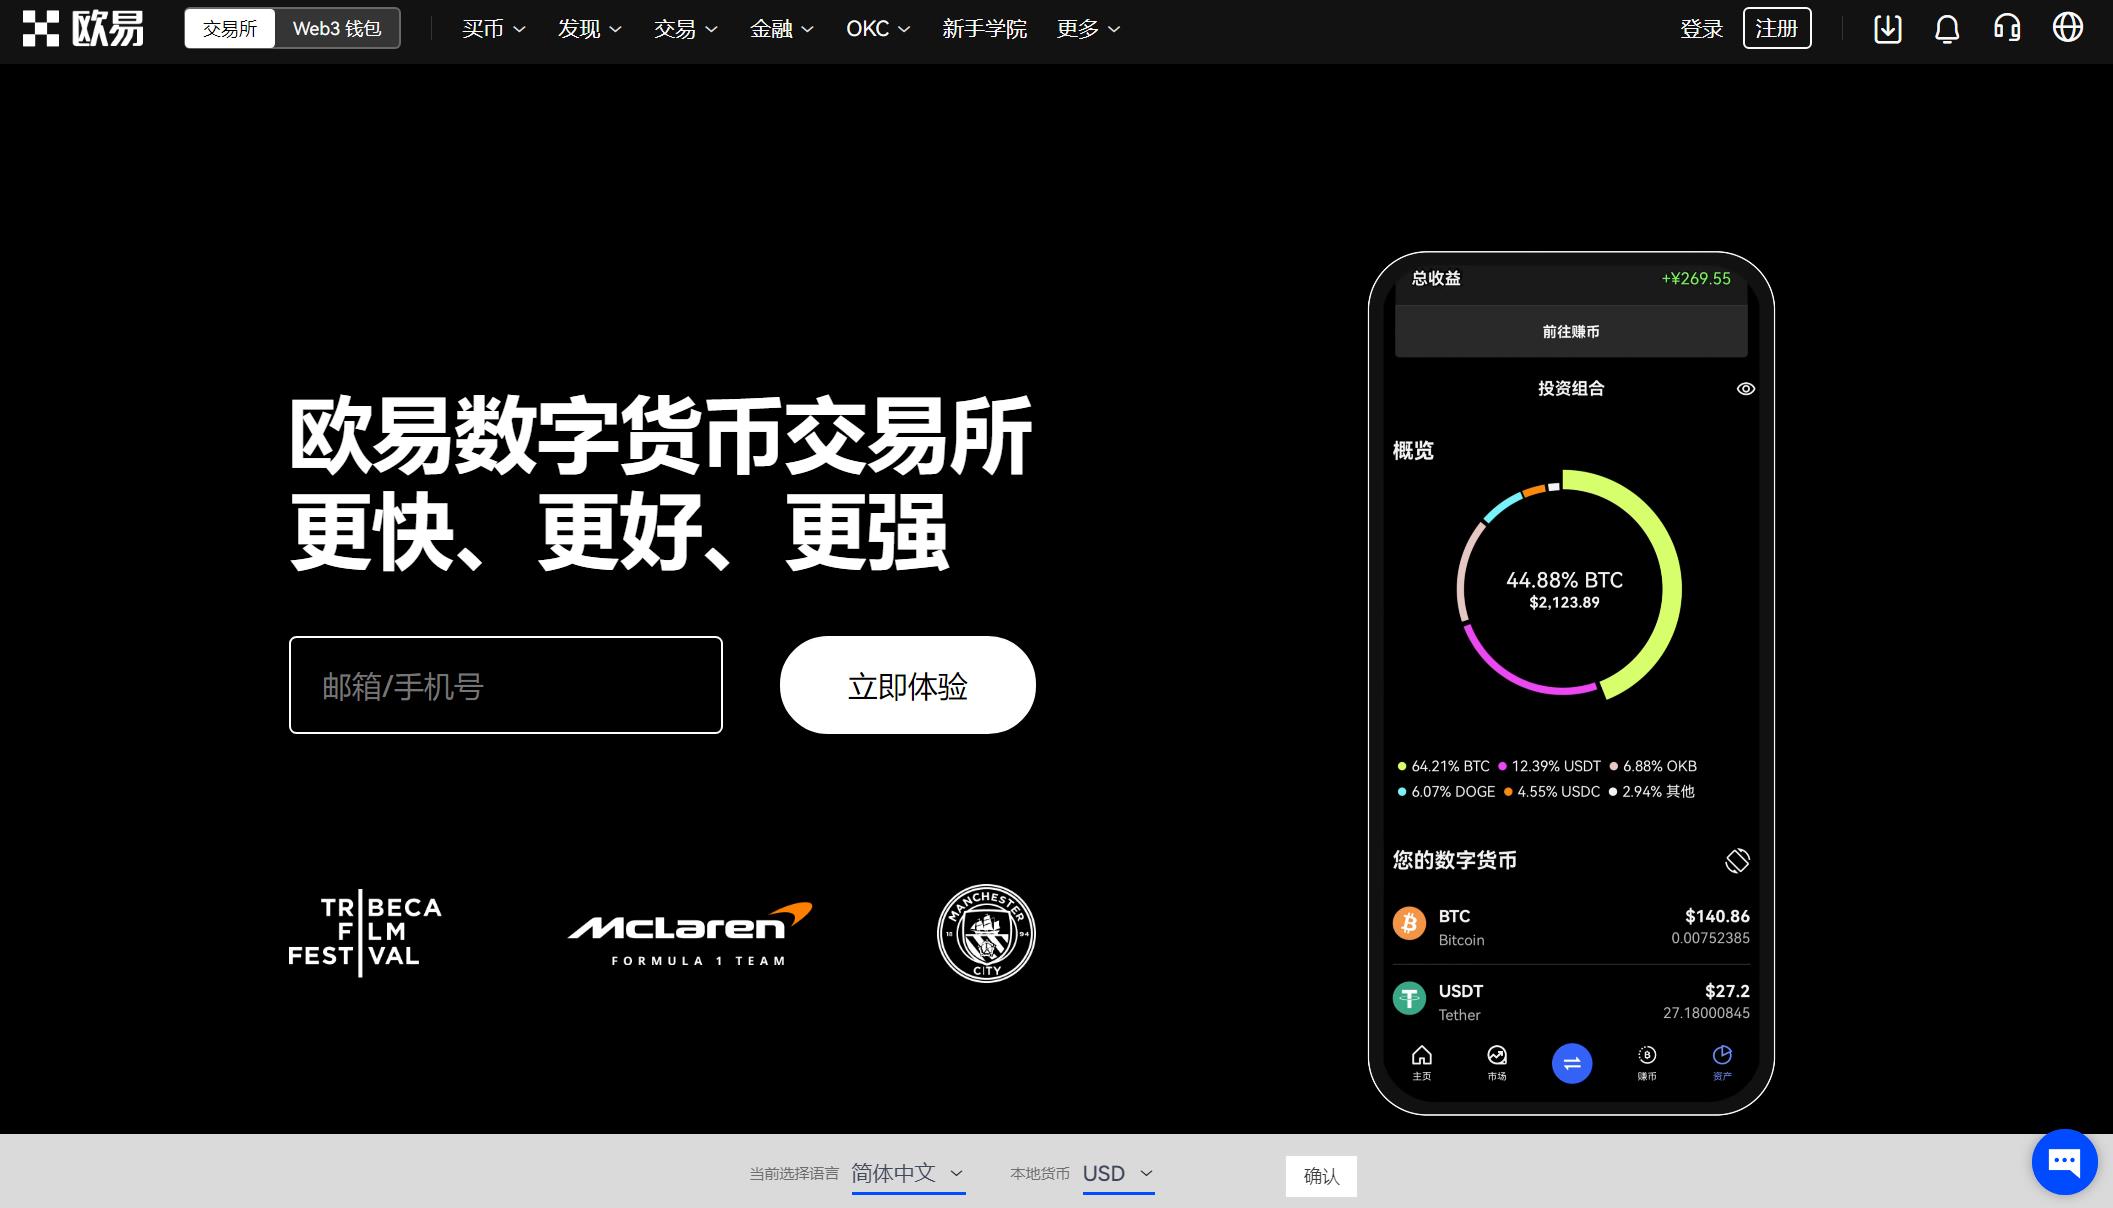Select USD local currency dropdown
The height and width of the screenshot is (1208, 2113).
(x=1117, y=1175)
